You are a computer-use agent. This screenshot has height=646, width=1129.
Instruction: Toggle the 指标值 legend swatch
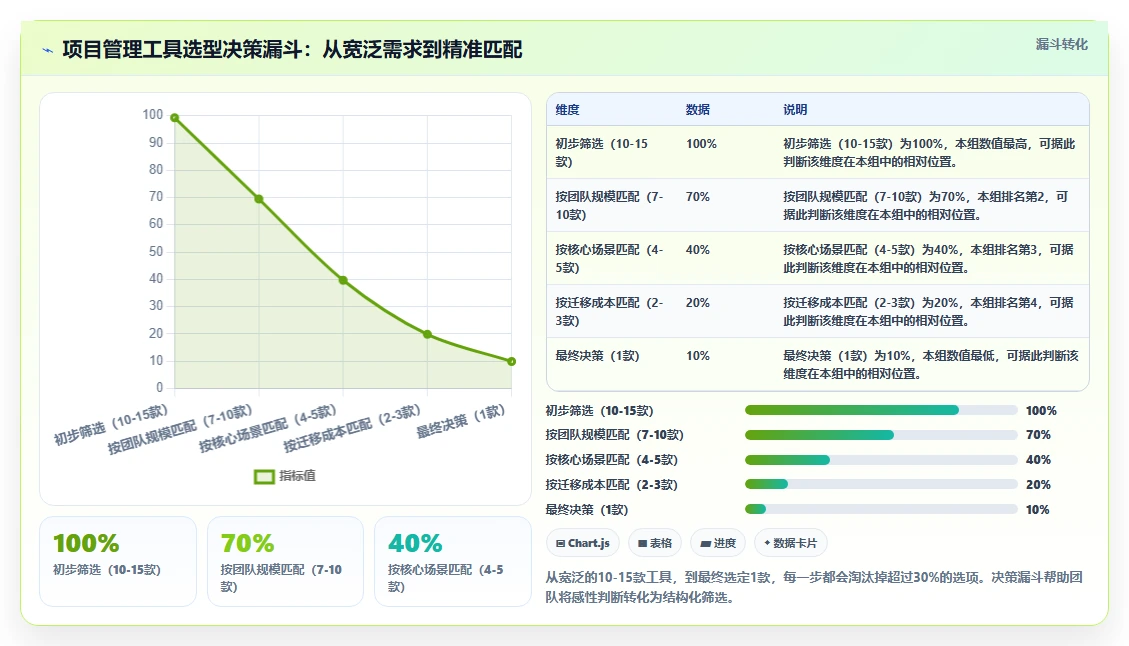pyautogui.click(x=264, y=477)
